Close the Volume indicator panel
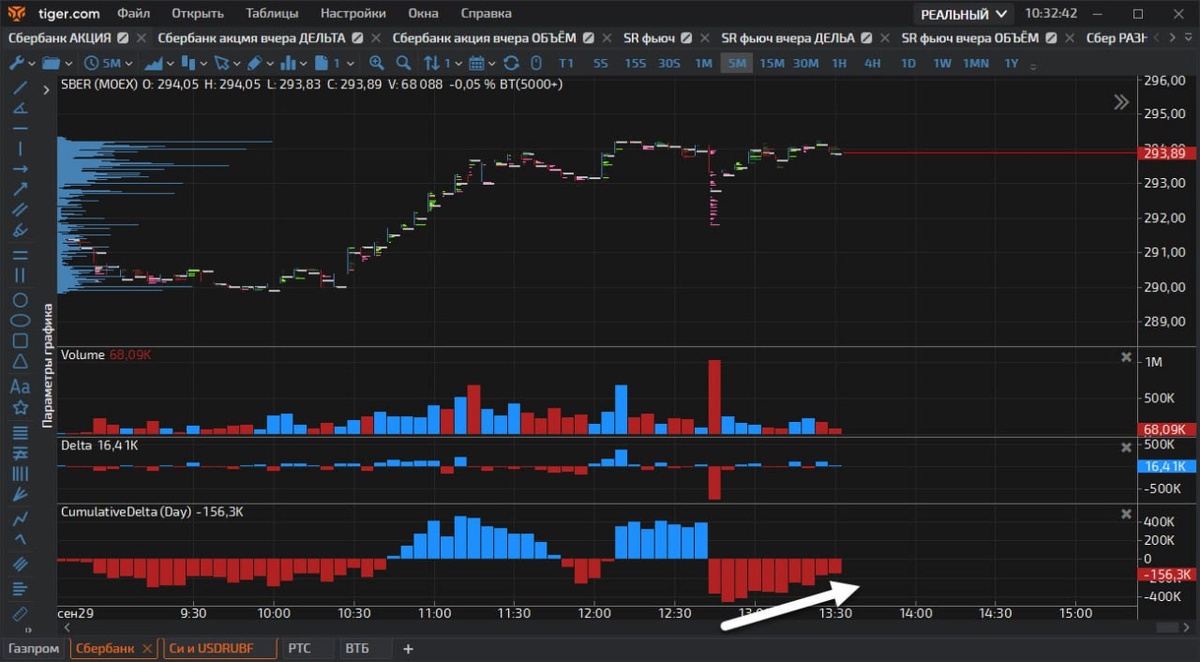The width and height of the screenshot is (1200, 662). tap(1126, 357)
